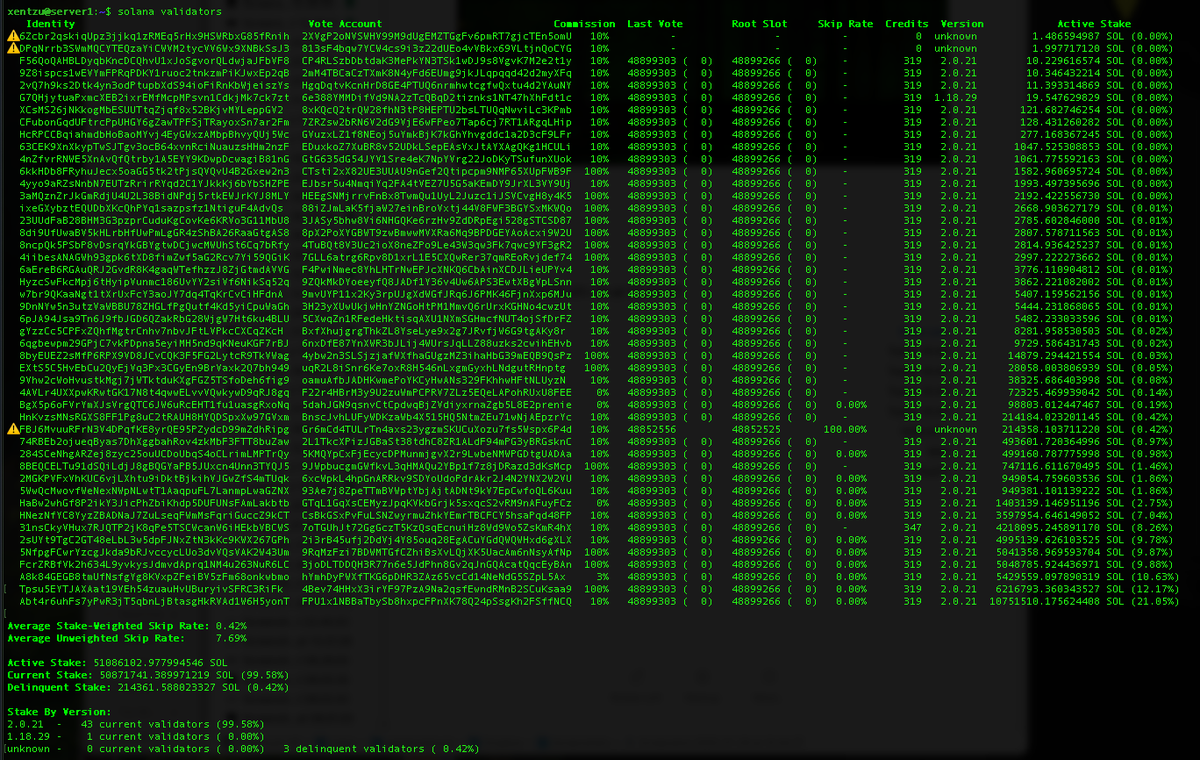Click the "Skip Rate" column header
This screenshot has height=760, width=1200.
point(845,23)
